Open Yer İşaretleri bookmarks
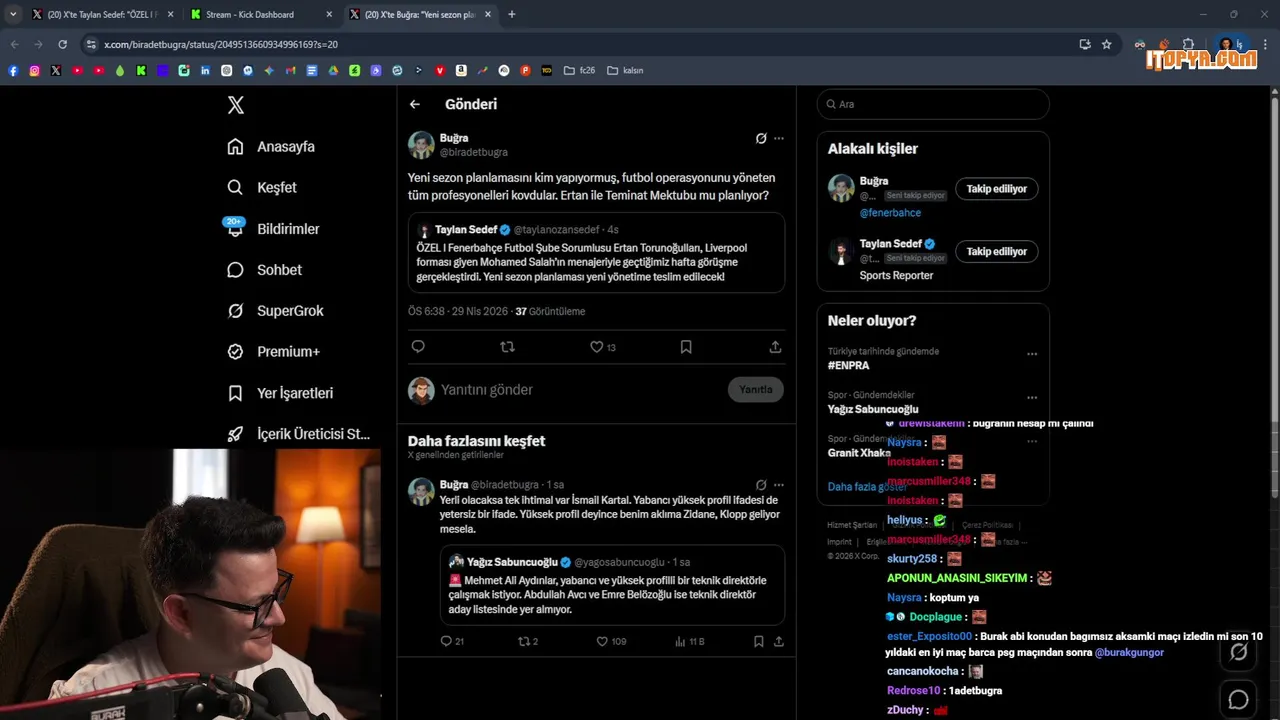The height and width of the screenshot is (720, 1280). 280,393
